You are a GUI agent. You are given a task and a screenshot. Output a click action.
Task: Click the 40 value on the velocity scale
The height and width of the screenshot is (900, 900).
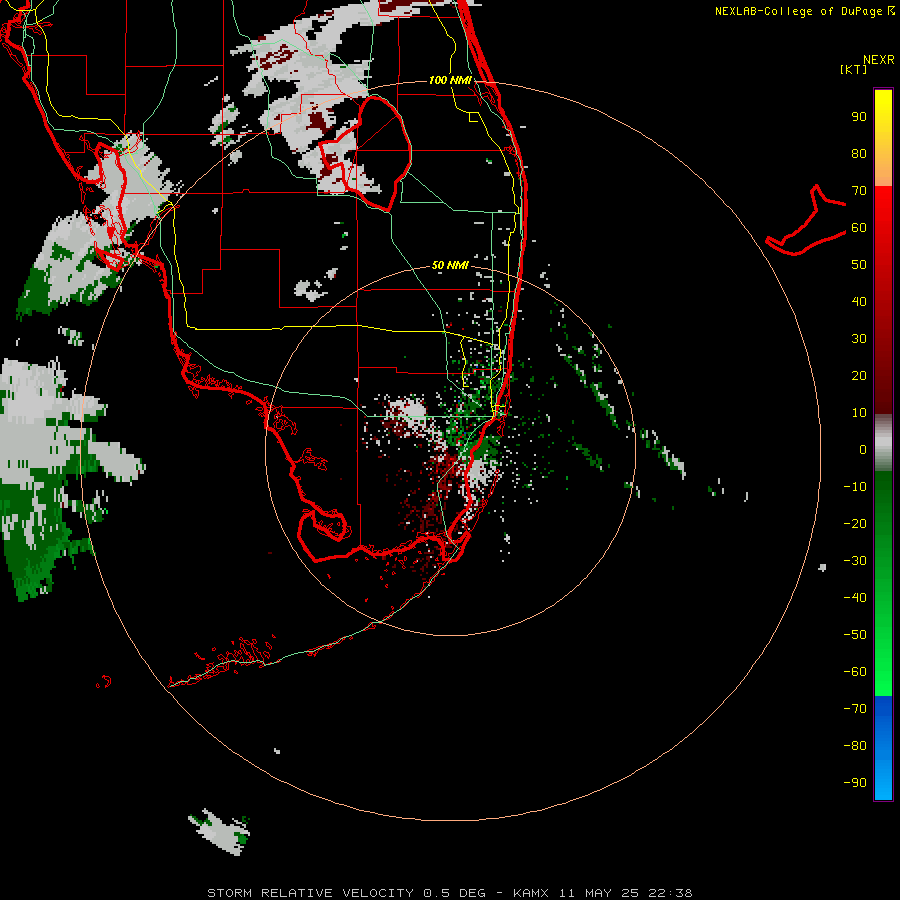(x=859, y=301)
